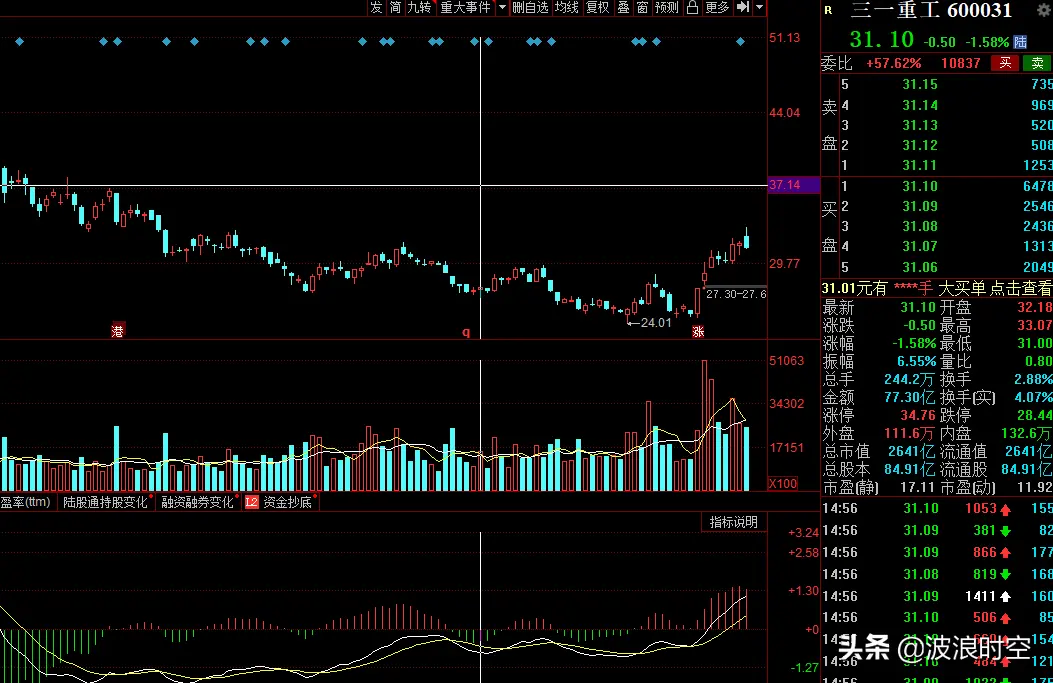Click the 陆 badge beside the percentage change
This screenshot has width=1053, height=683.
(x=1020, y=42)
